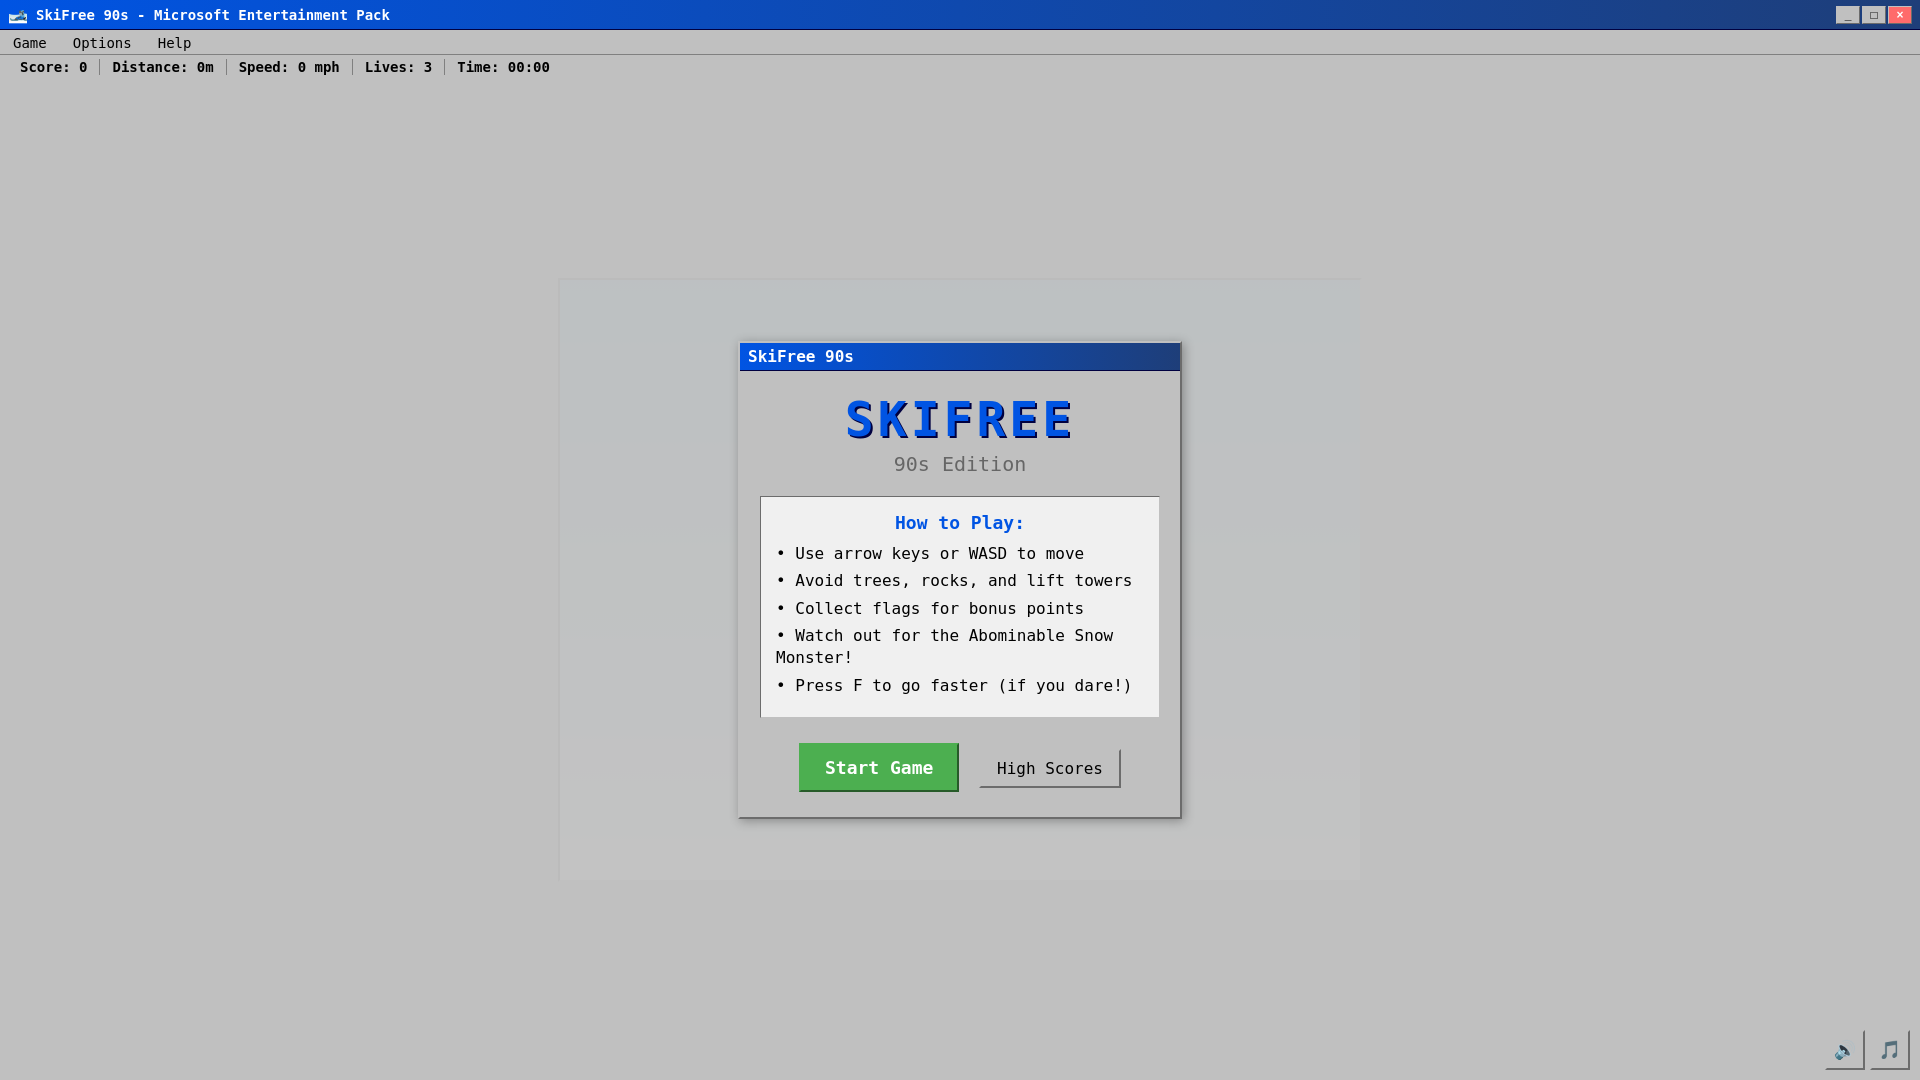This screenshot has height=1080, width=1920.
Task: Open the Game menu
Action: [30, 43]
